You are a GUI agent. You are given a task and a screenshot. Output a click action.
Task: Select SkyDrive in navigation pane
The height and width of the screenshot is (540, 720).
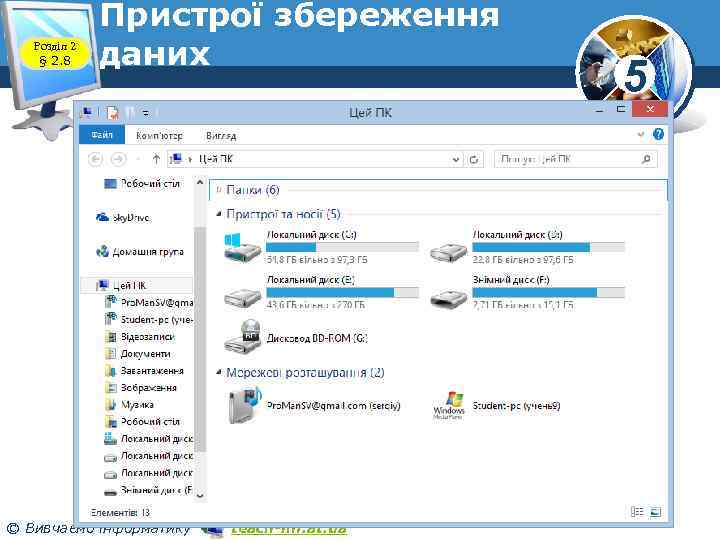point(123,218)
